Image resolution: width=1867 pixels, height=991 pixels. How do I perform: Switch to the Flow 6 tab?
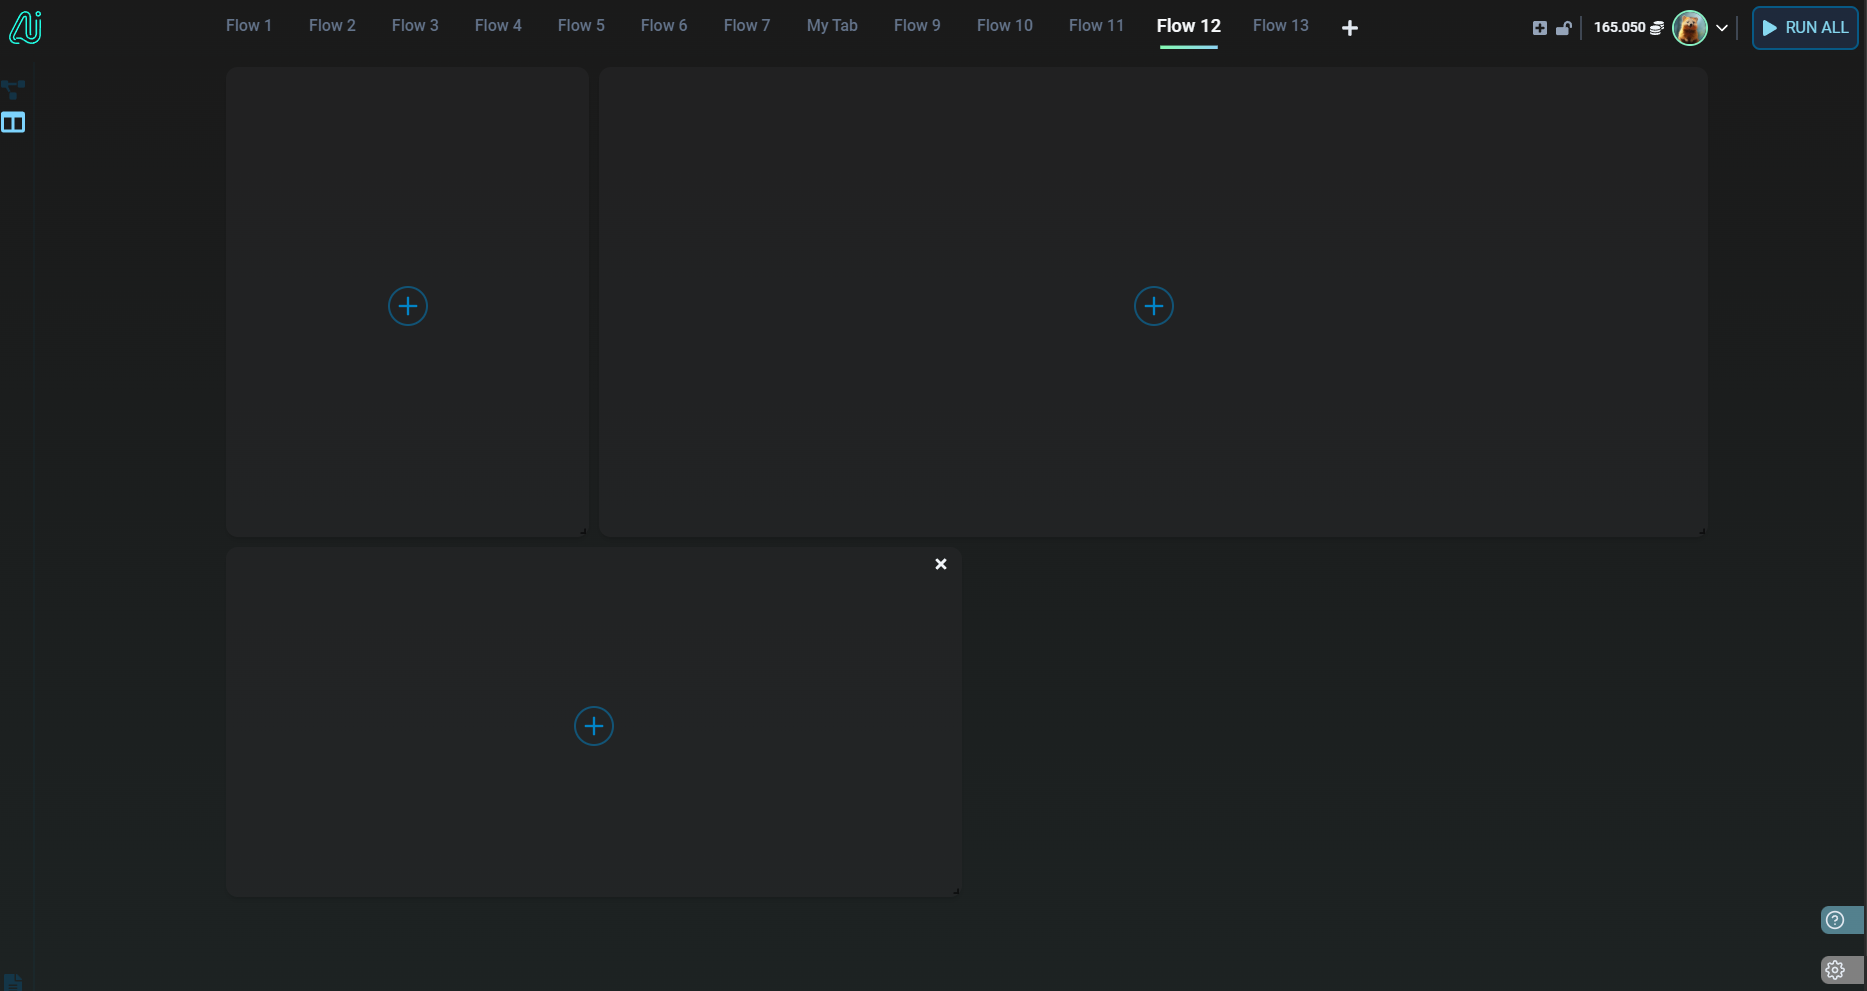pos(664,26)
